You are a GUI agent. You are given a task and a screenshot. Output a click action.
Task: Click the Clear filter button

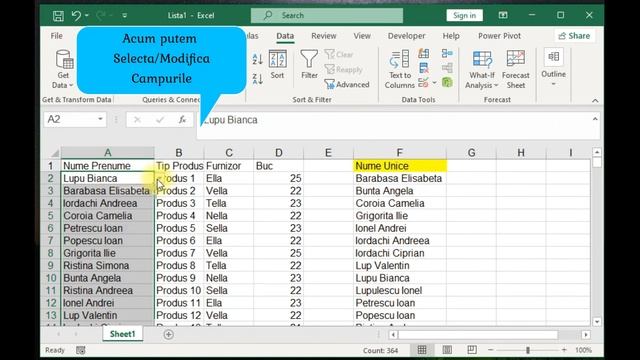(339, 54)
